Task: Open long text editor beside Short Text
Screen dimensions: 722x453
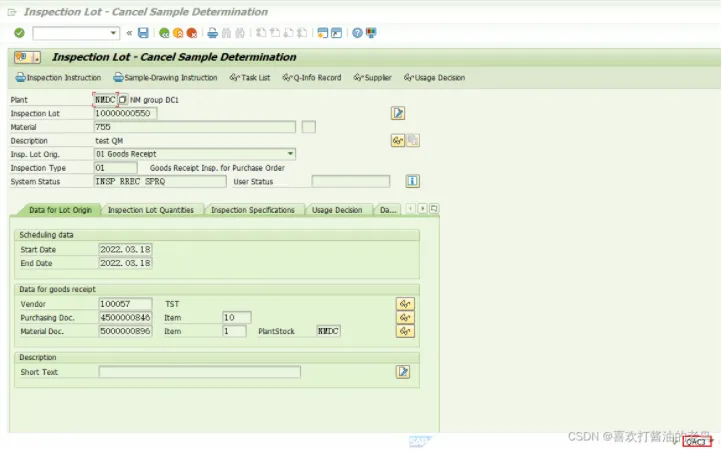Action: 403,372
